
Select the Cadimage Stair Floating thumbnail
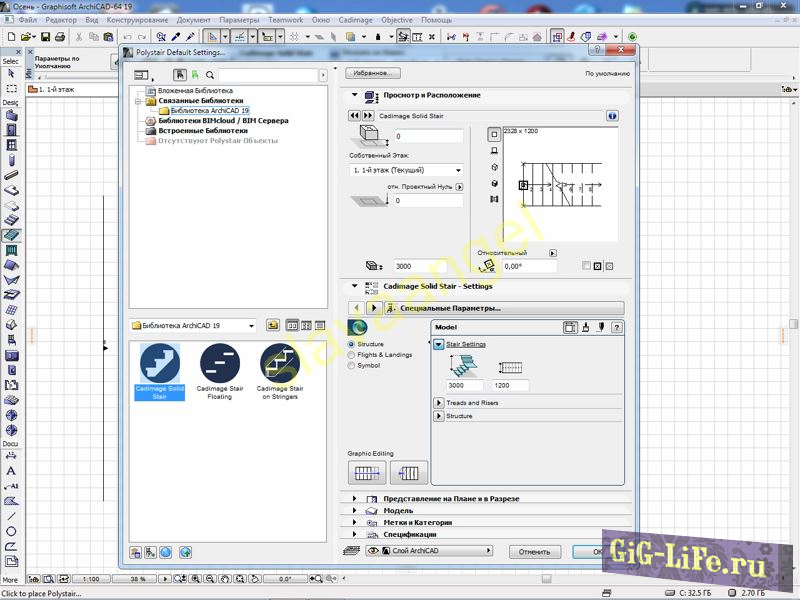(x=219, y=362)
